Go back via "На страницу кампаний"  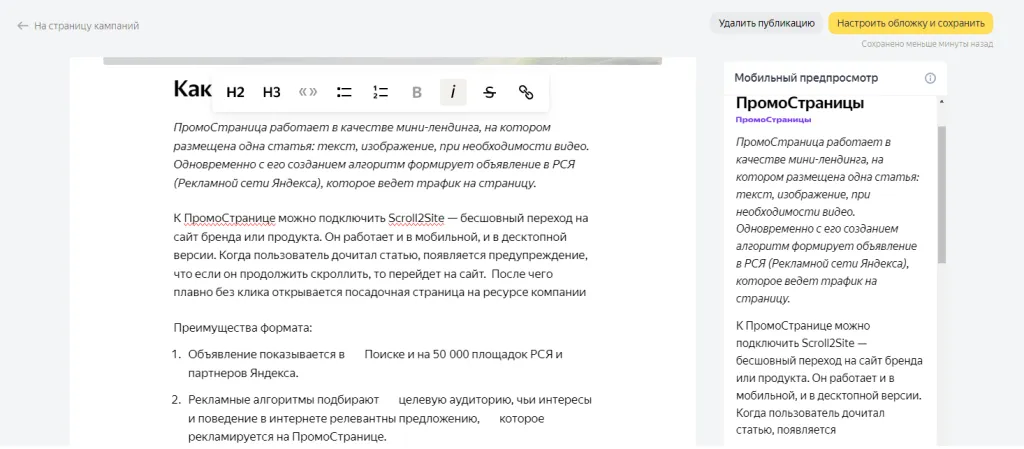[86, 25]
